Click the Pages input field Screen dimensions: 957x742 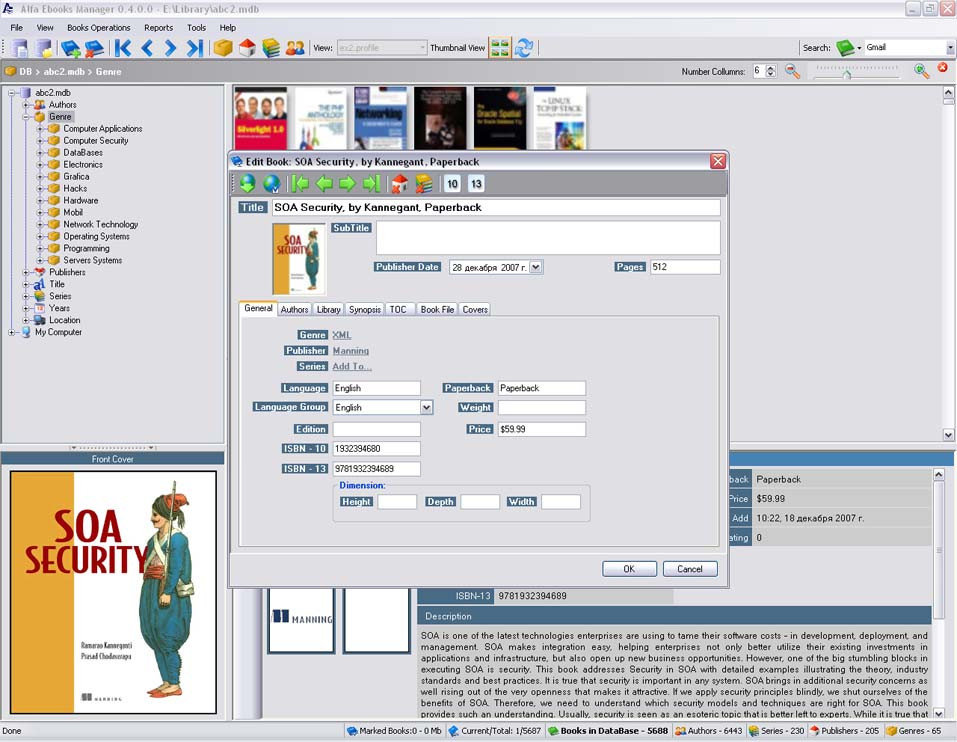685,267
